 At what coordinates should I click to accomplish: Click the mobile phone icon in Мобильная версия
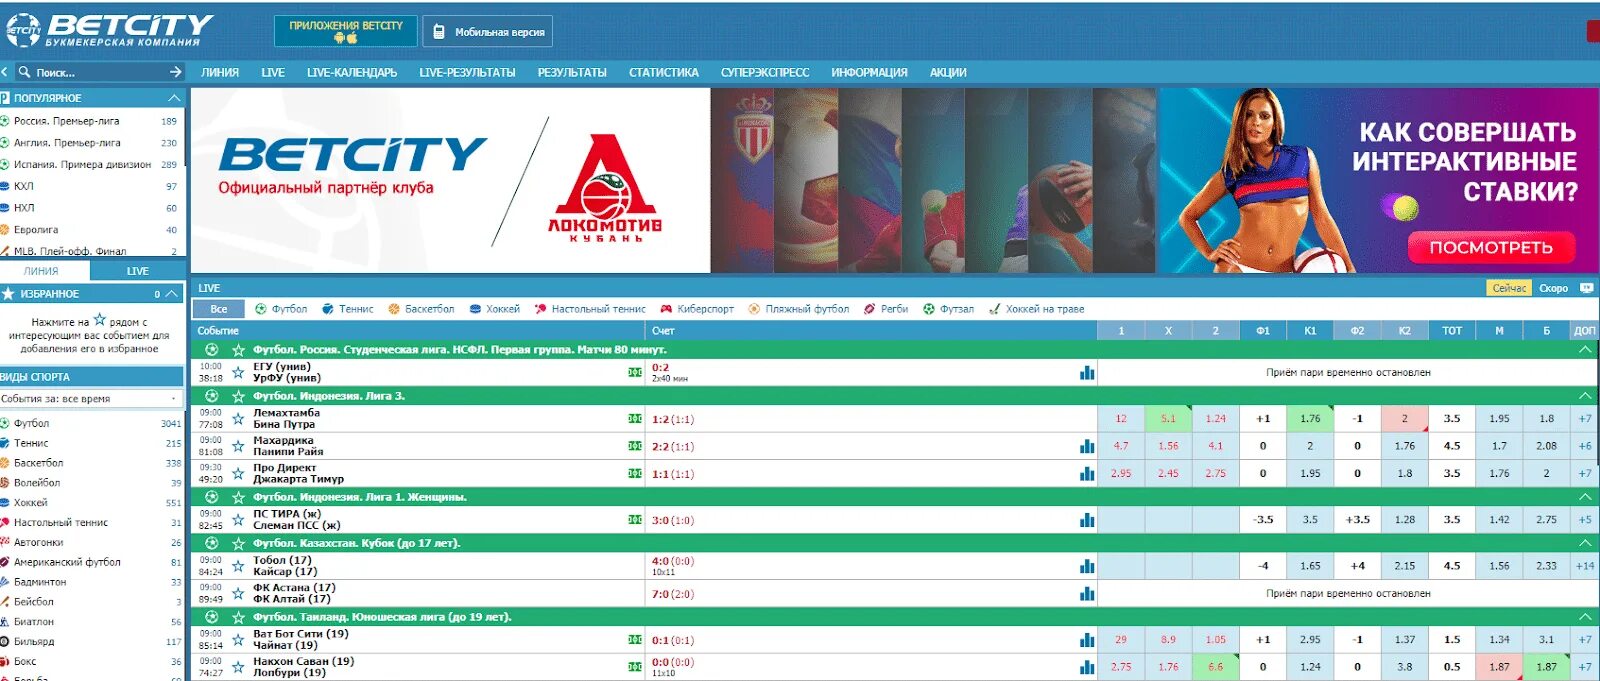438,32
